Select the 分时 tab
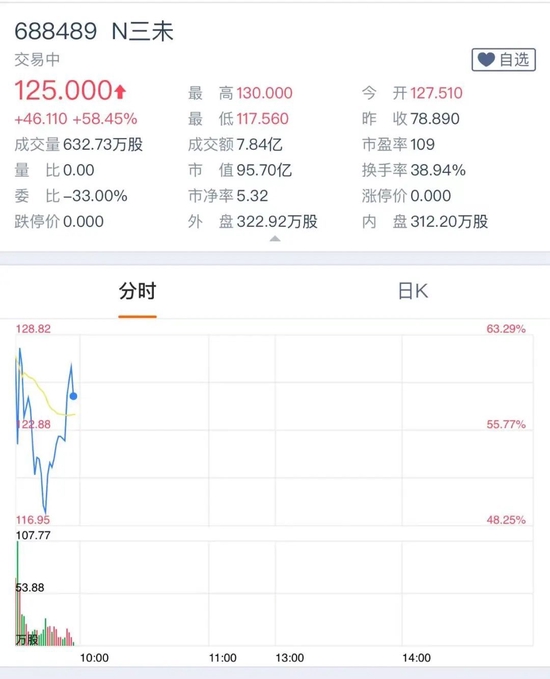Viewport: 550px width, 679px height. coord(137,291)
